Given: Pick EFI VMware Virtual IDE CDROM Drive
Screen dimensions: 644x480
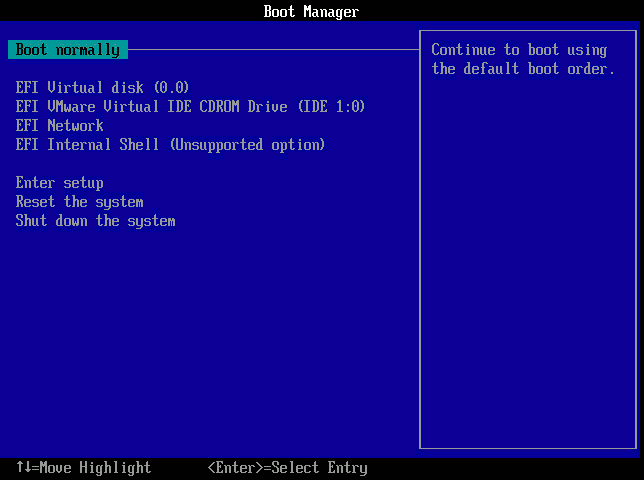Looking at the screenshot, I should [x=190, y=107].
